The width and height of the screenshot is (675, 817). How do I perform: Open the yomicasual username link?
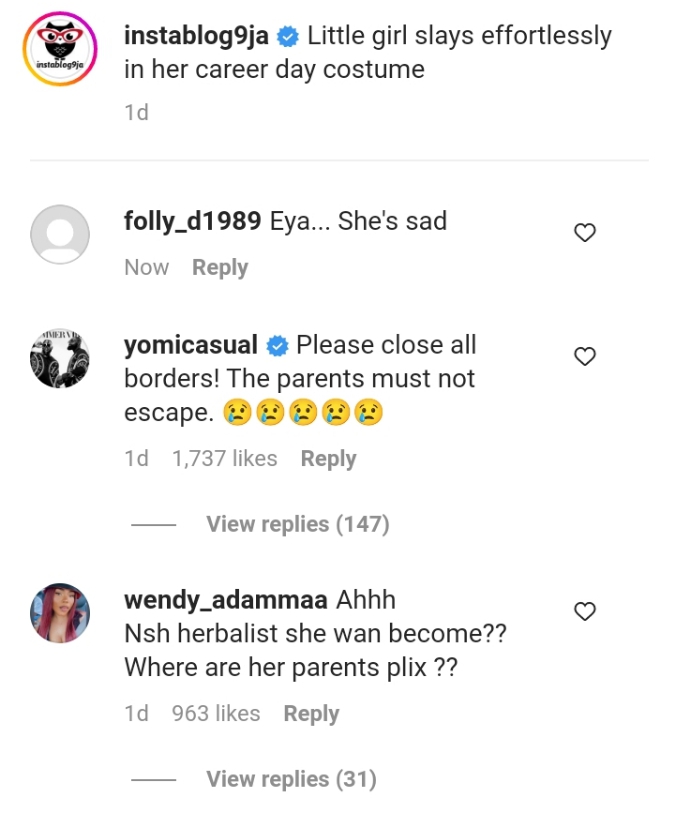click(190, 345)
